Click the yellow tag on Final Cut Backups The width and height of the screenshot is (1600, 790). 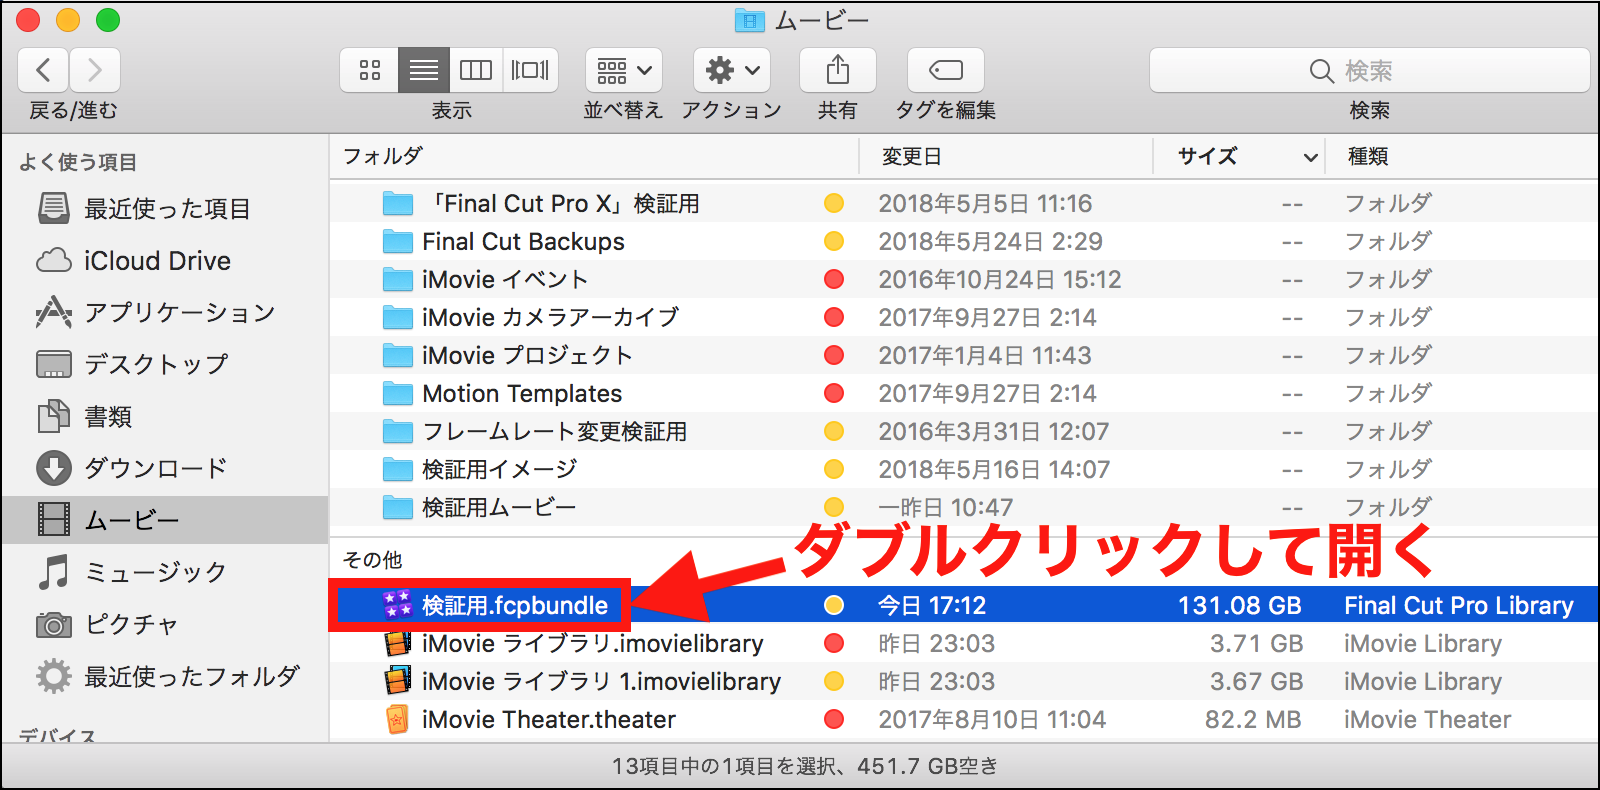[x=834, y=241]
